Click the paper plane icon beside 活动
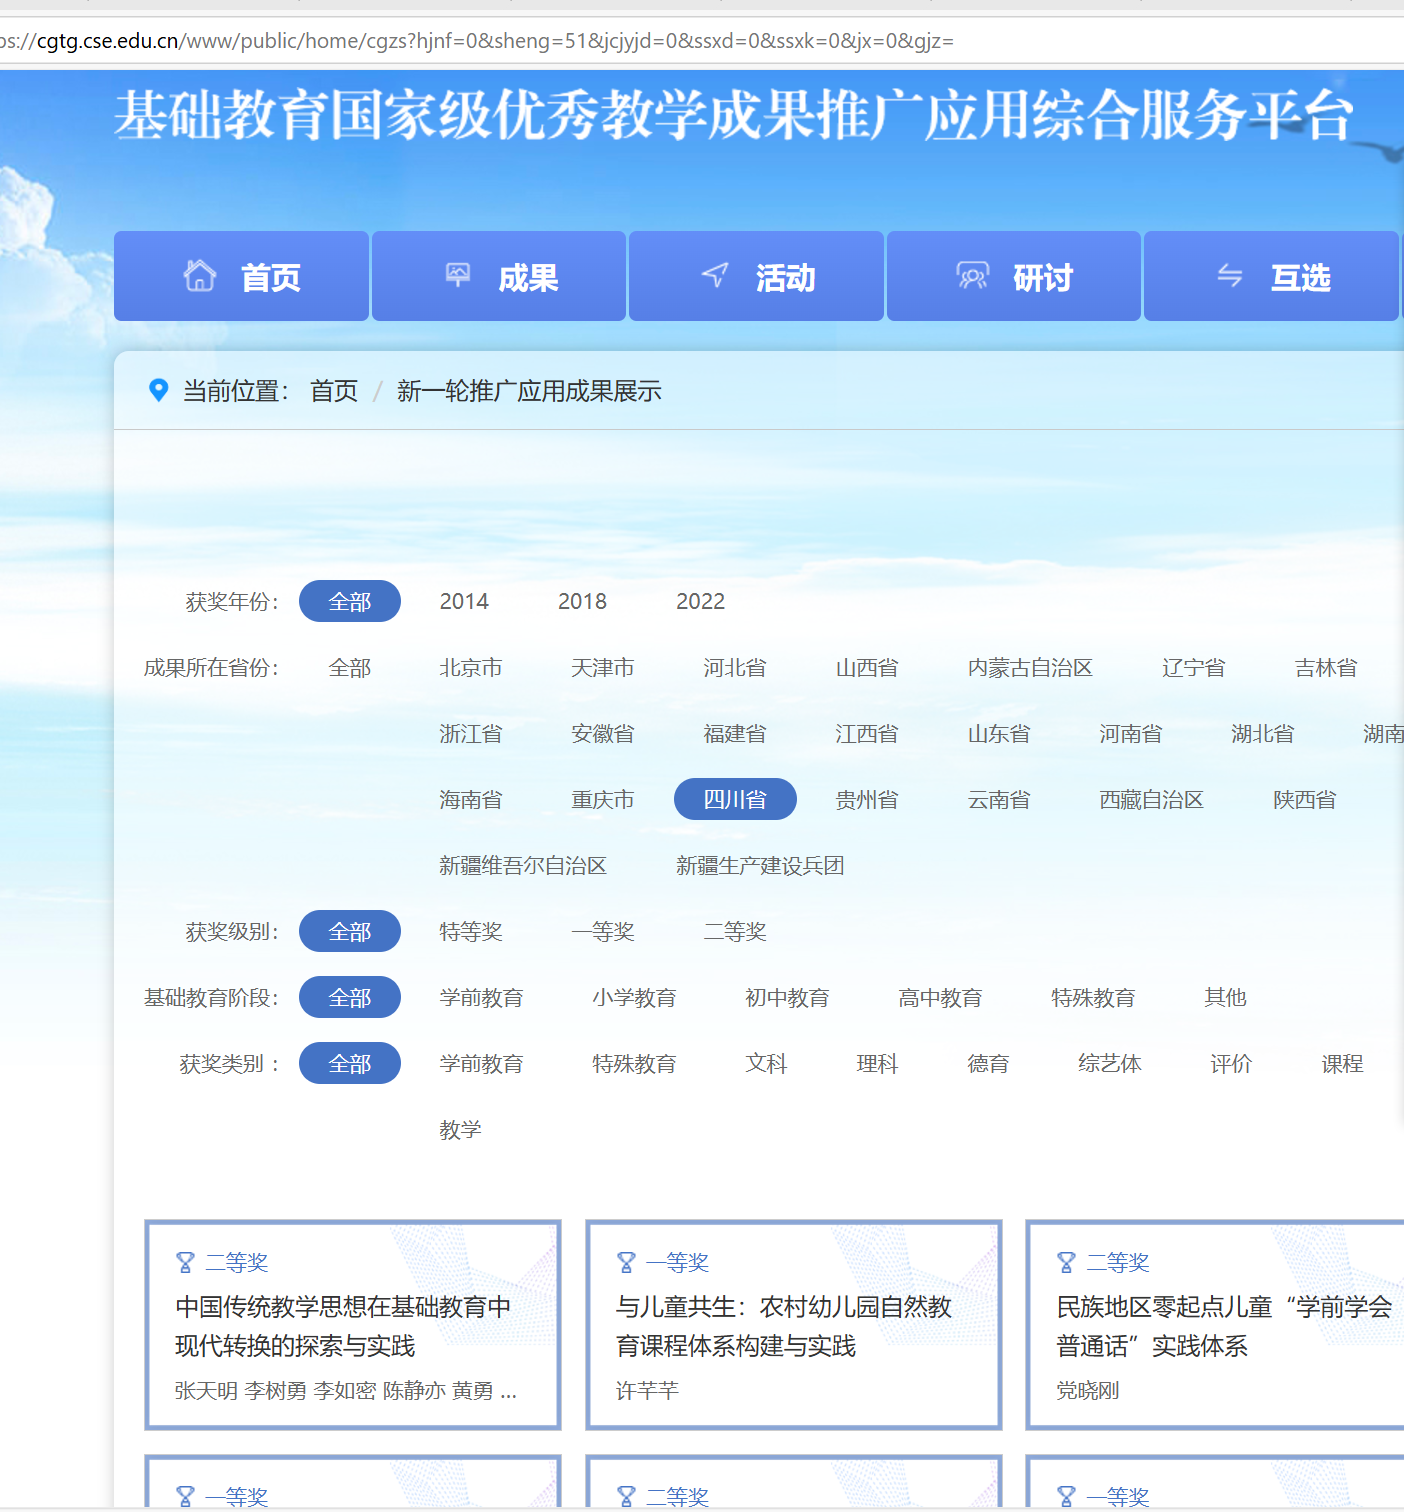This screenshot has height=1512, width=1404. 715,275
